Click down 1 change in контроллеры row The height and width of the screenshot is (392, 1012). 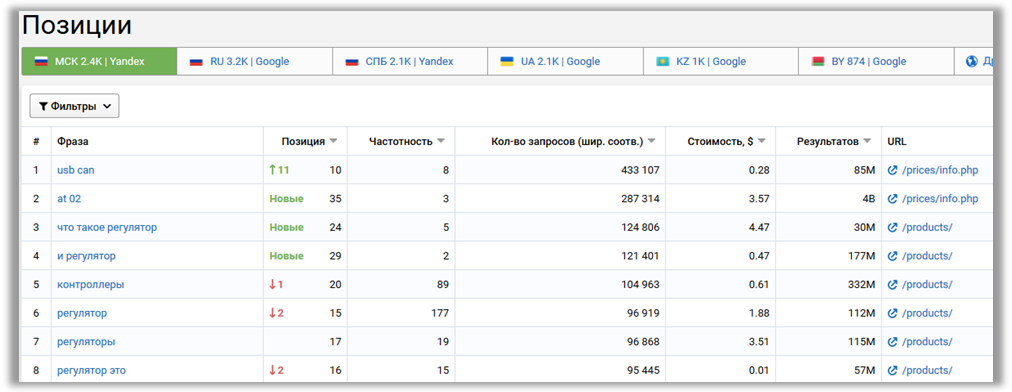point(276,285)
